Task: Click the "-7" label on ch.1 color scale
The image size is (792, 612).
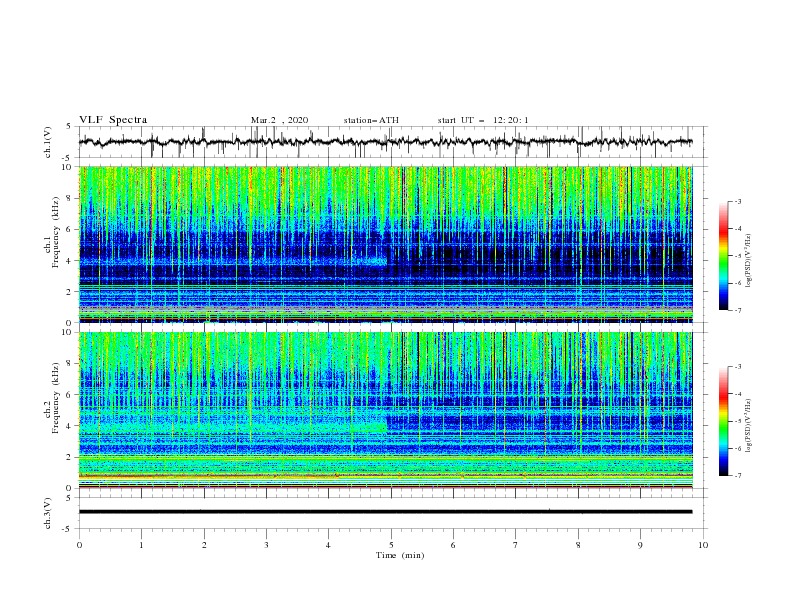Action: click(738, 310)
